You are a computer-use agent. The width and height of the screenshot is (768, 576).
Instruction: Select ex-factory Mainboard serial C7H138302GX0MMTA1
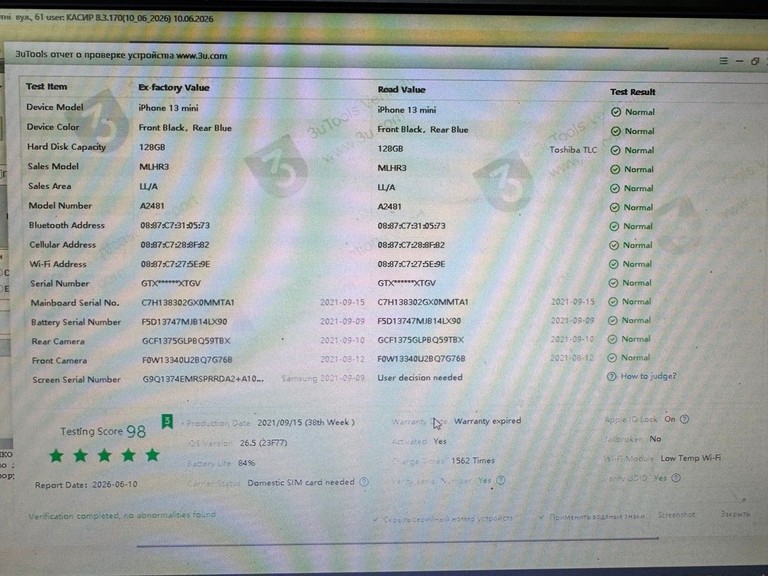pos(188,303)
